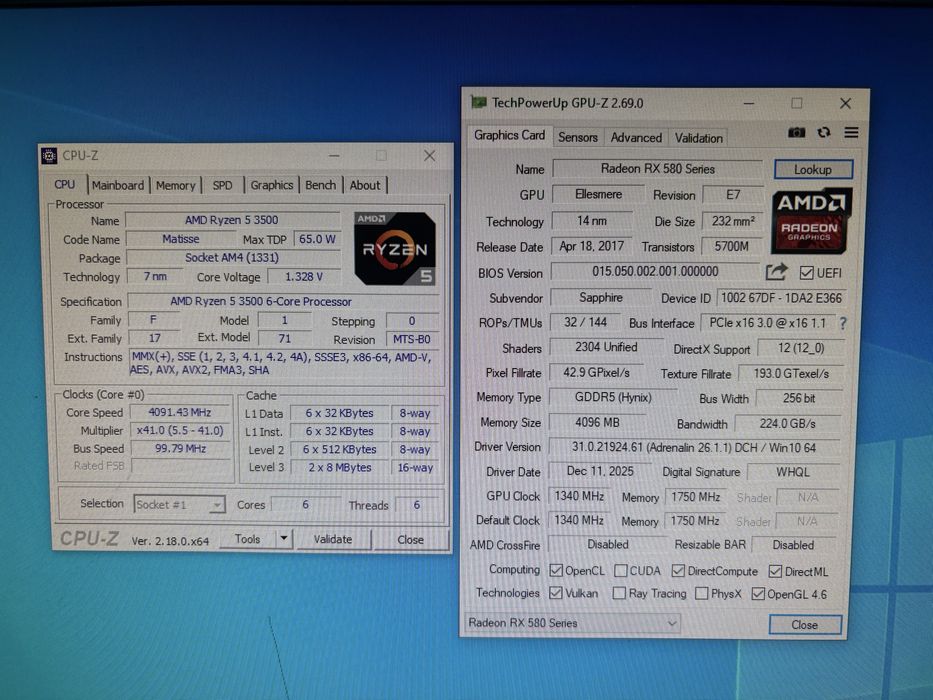Open the GPU-Z hamburger menu

851,132
